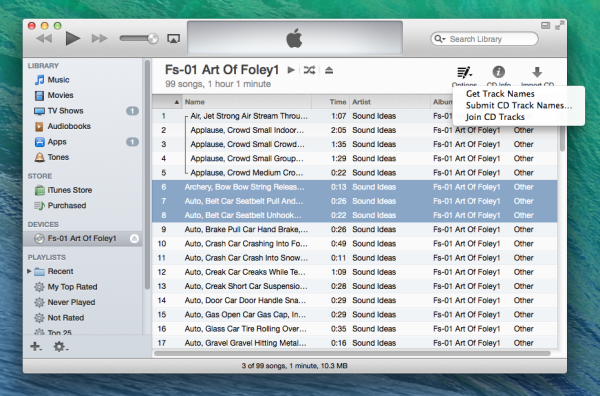
Task: Eject the CD via sidebar eject icon
Action: (134, 239)
